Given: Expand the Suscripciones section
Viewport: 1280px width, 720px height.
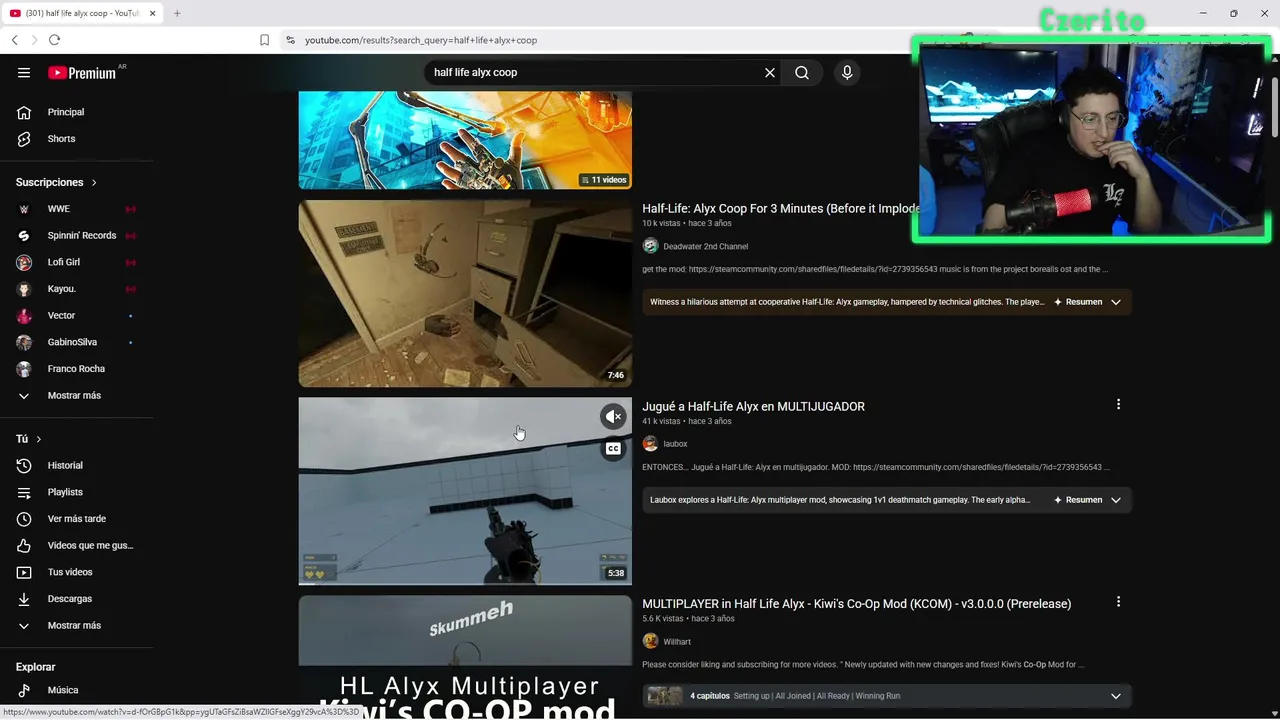Looking at the screenshot, I should 56,182.
